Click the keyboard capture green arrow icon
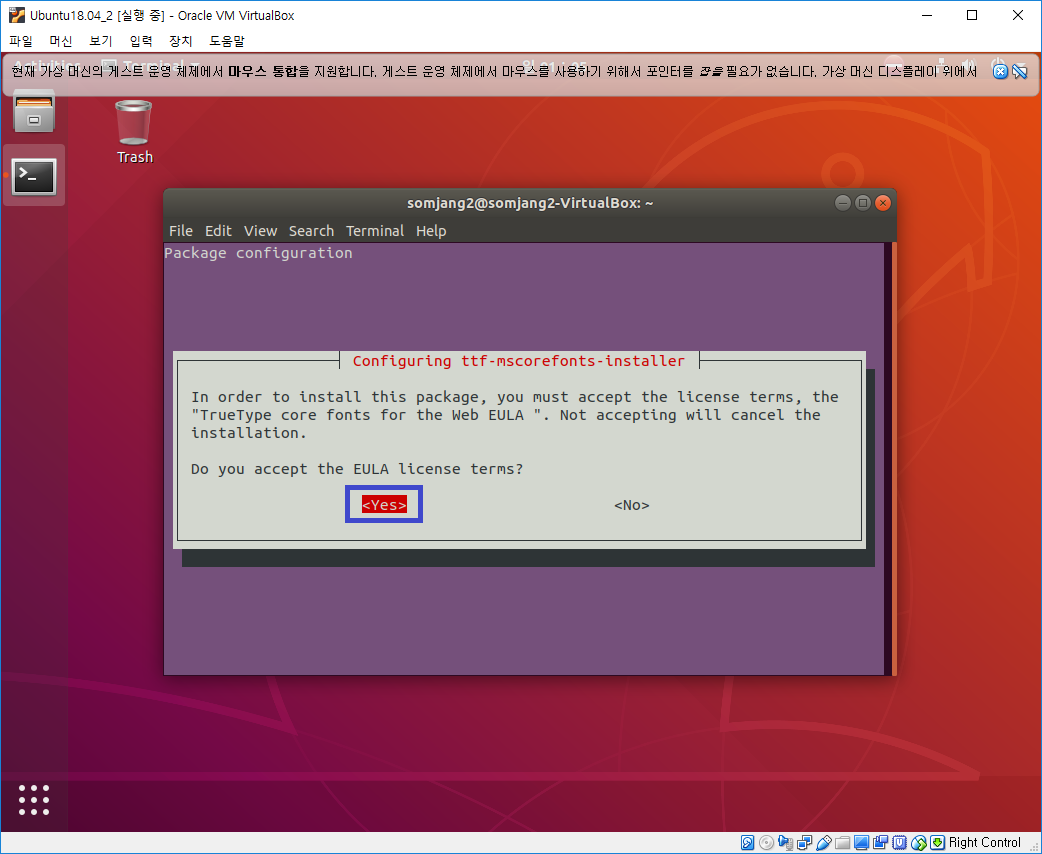1042x854 pixels. tap(937, 843)
